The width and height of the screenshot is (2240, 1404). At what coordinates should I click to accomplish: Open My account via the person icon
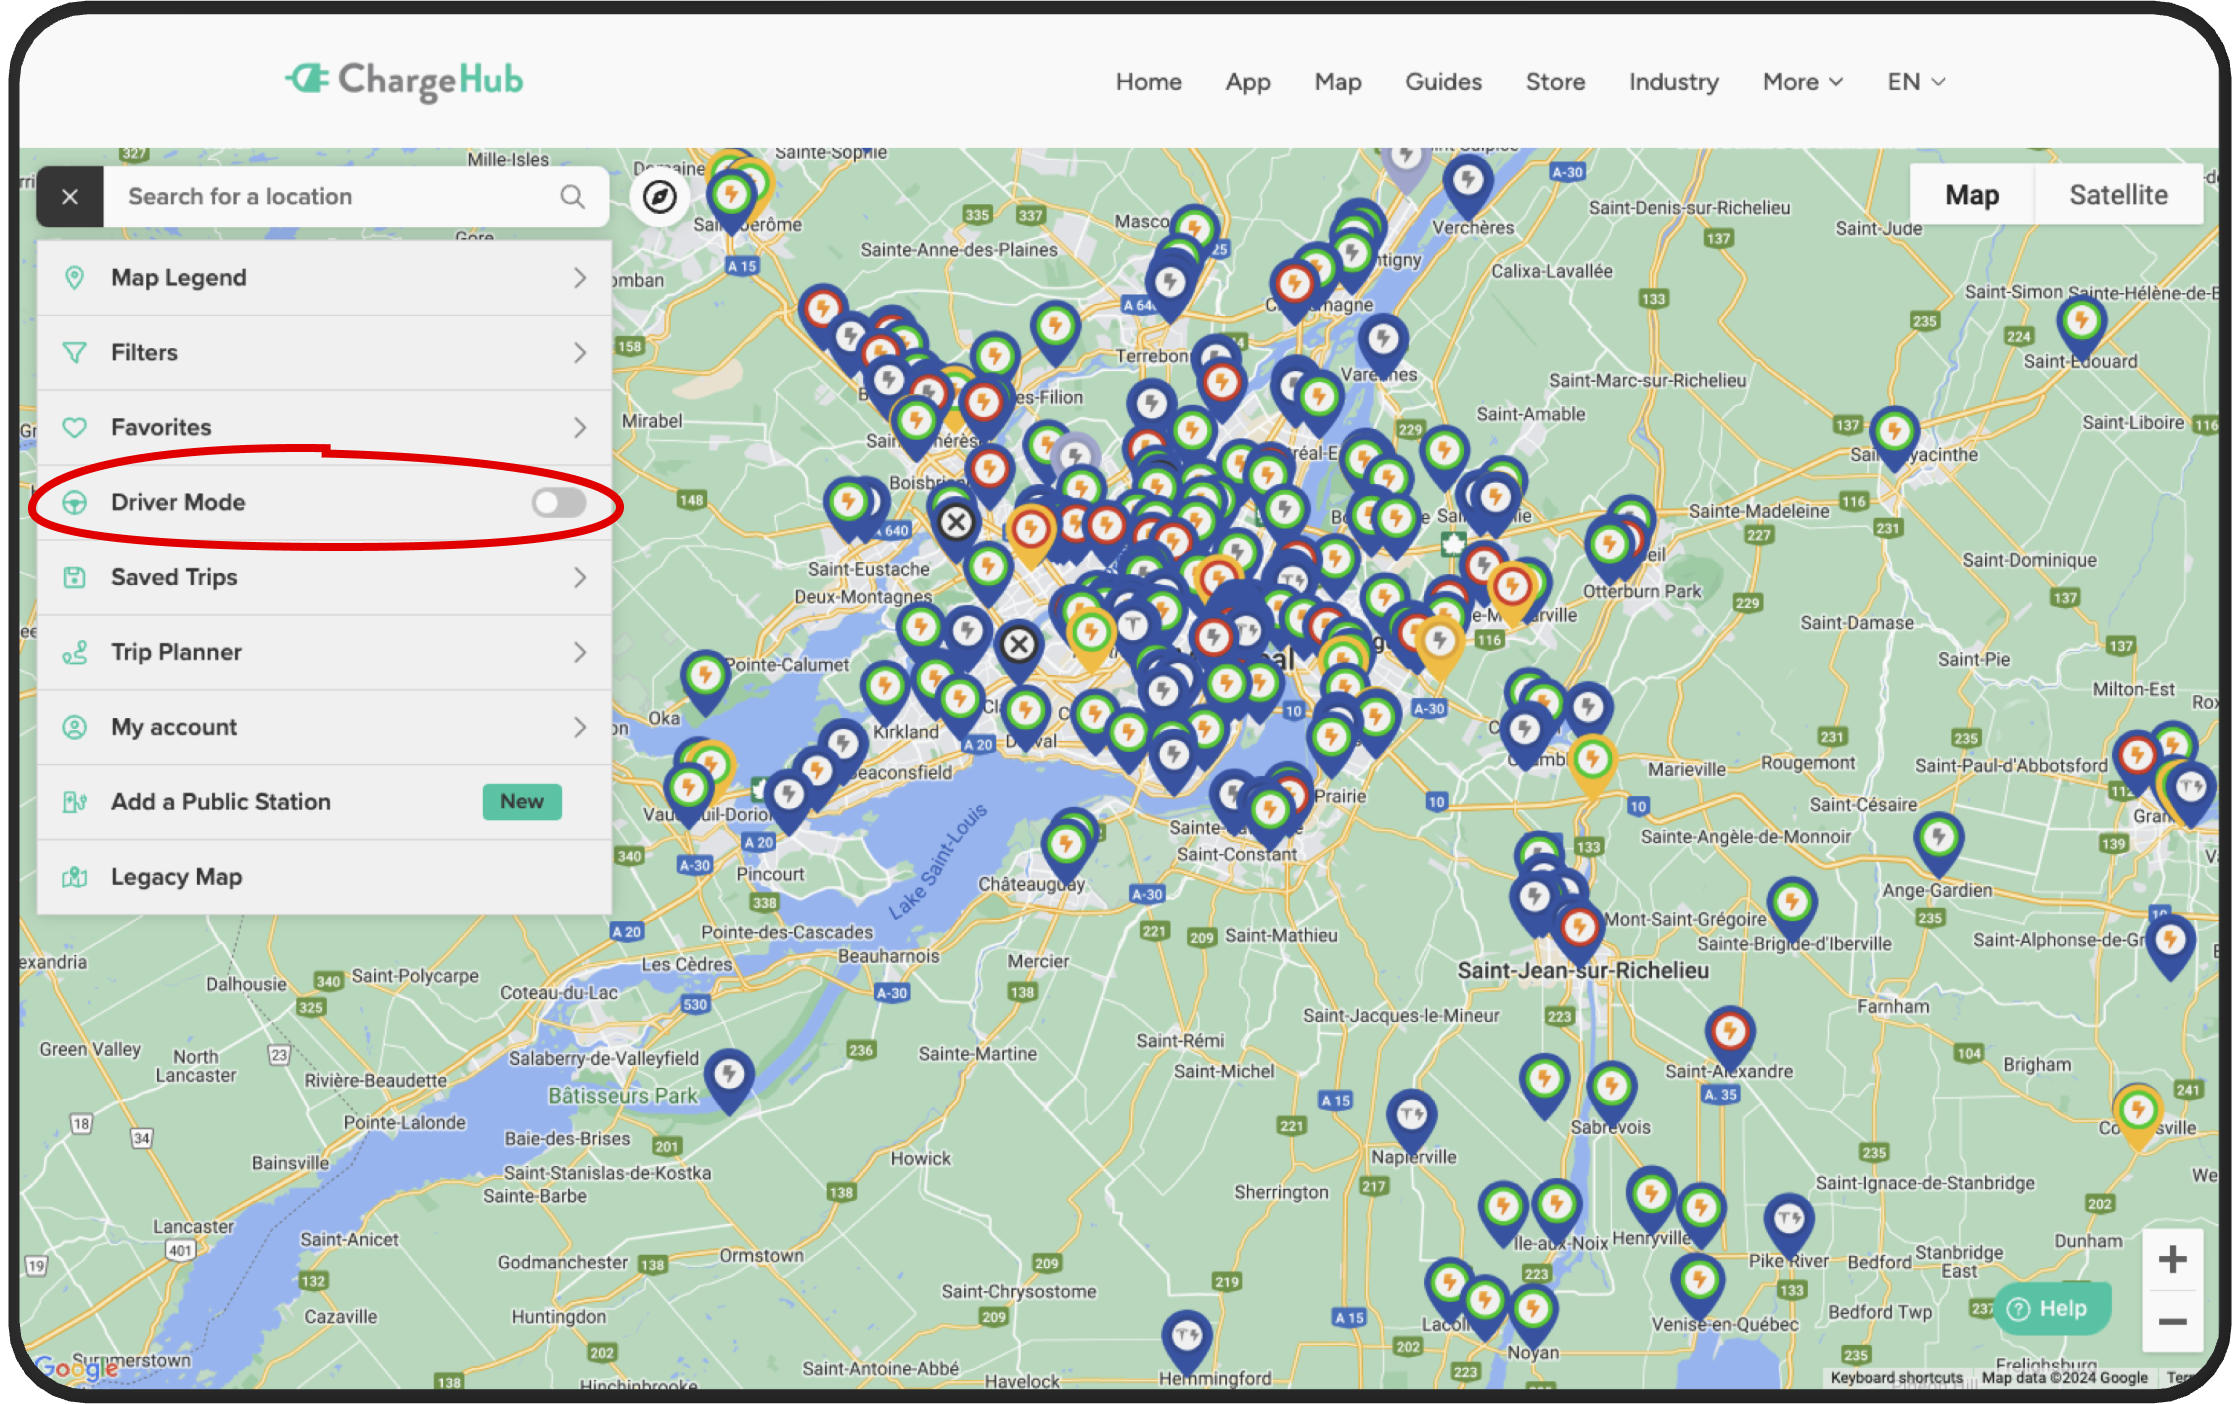(x=75, y=727)
